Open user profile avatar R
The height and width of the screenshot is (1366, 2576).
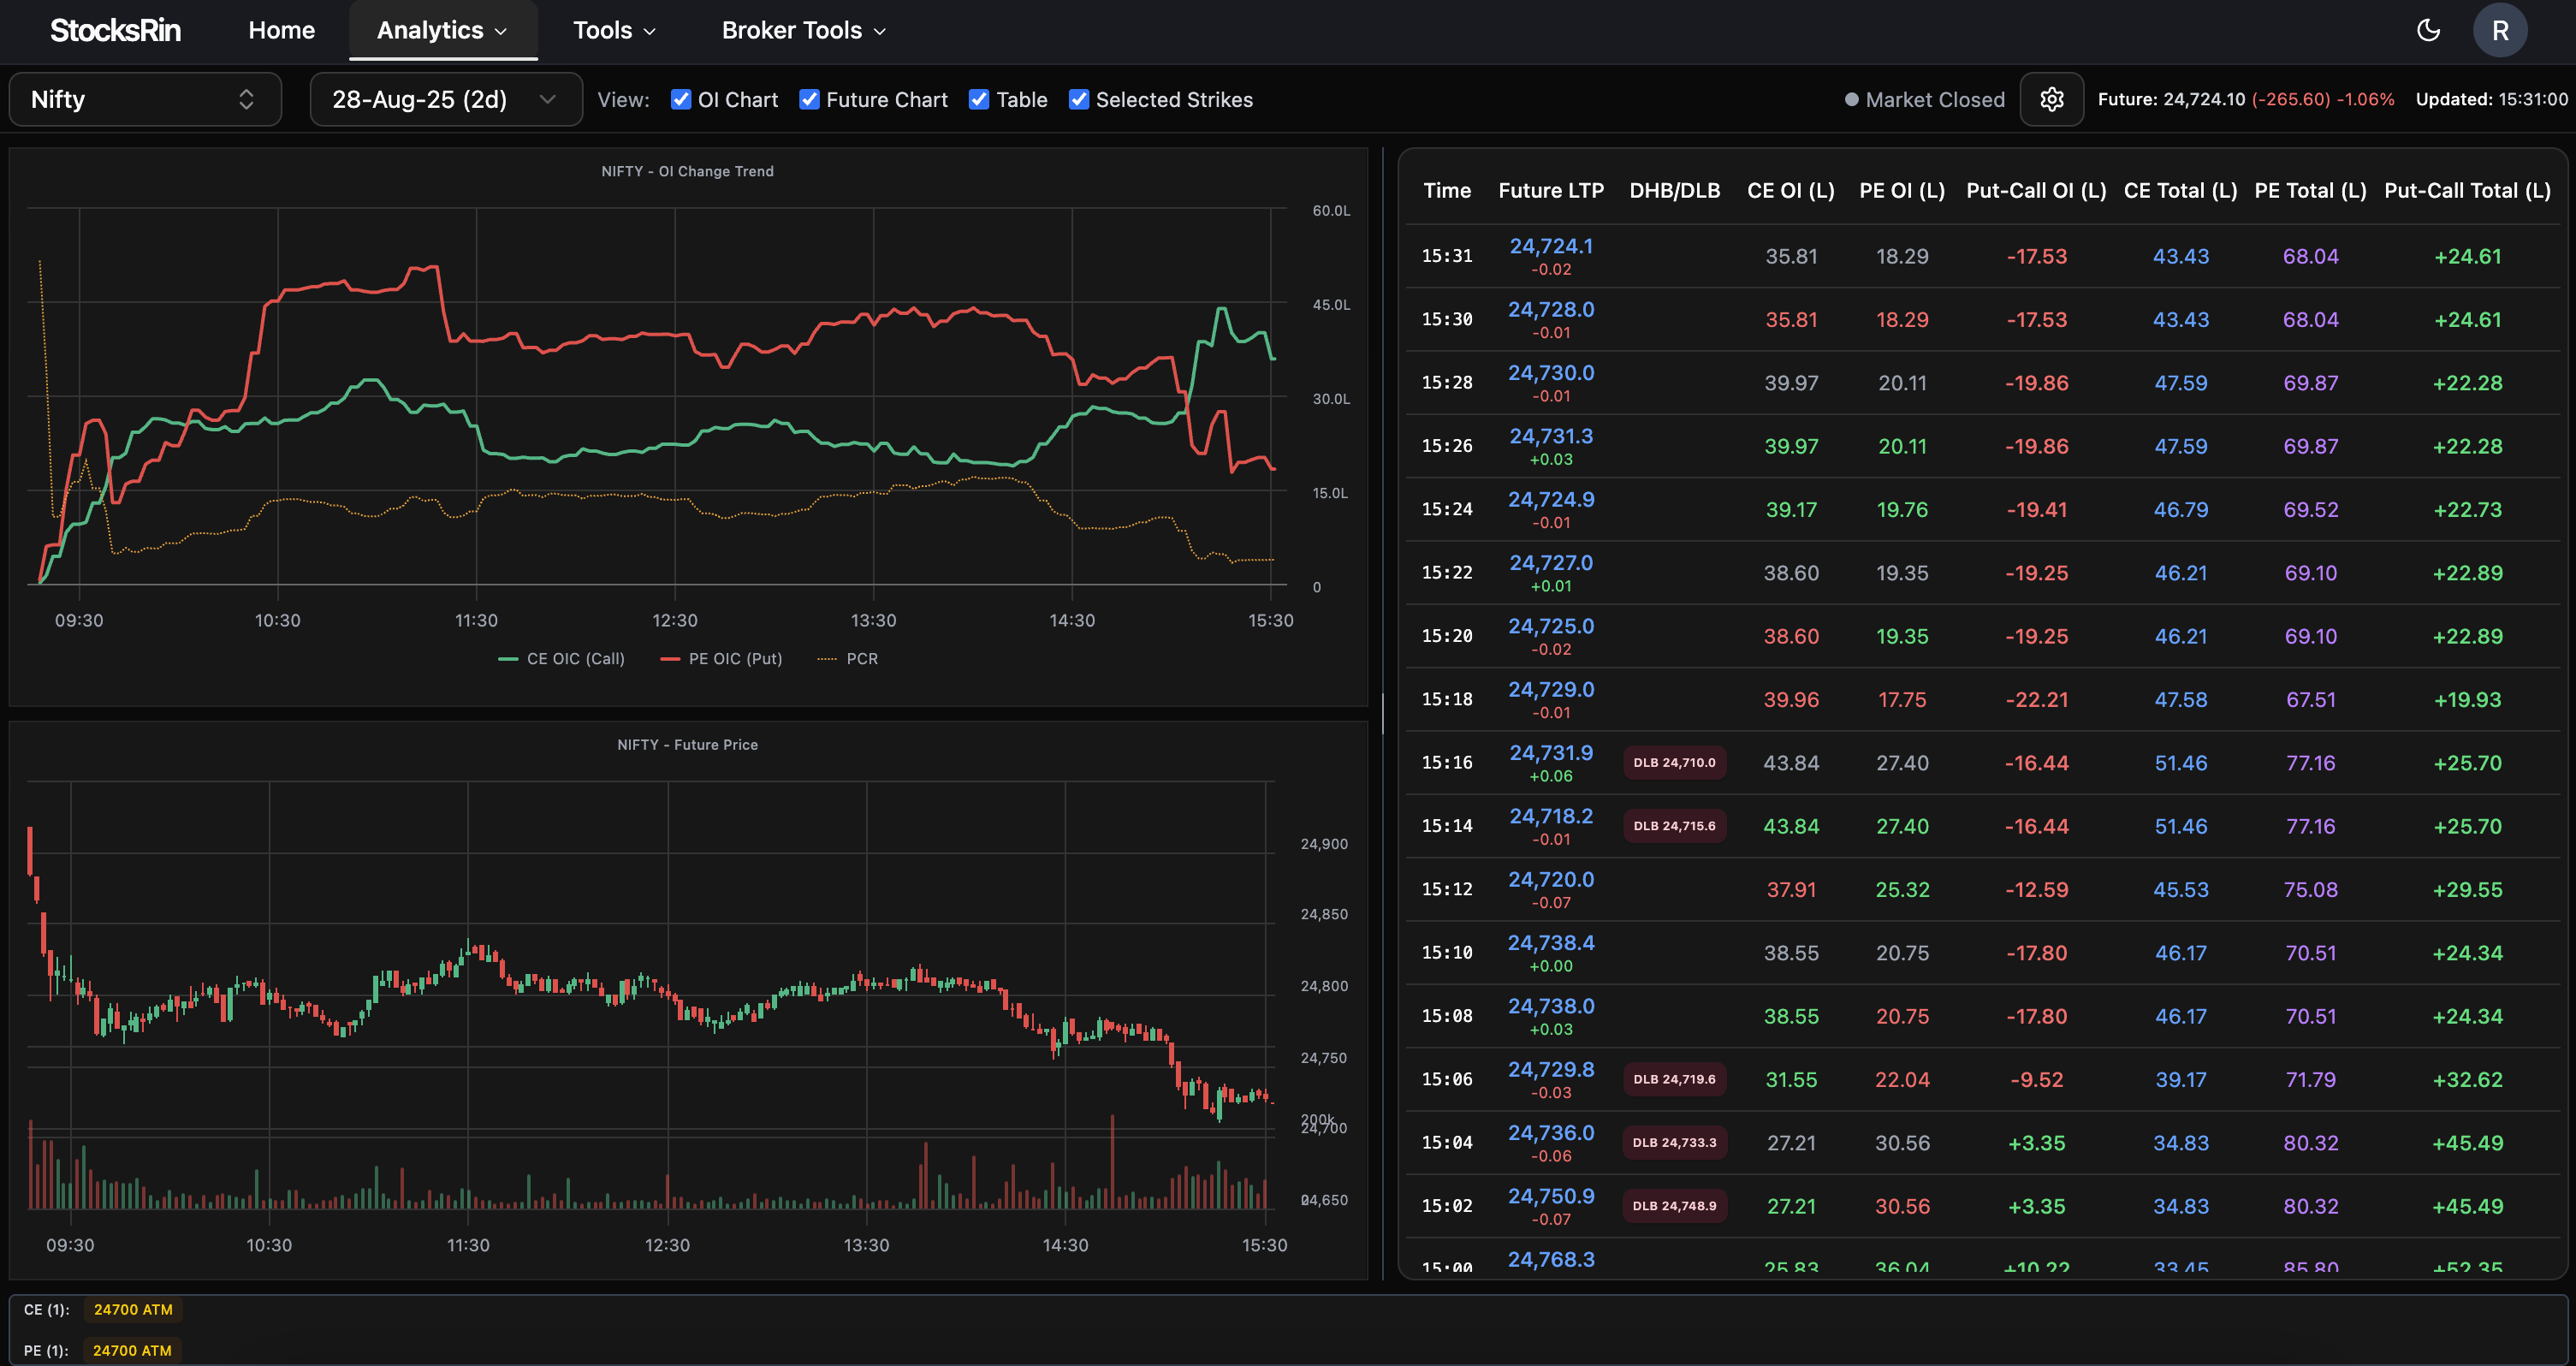(x=2500, y=30)
